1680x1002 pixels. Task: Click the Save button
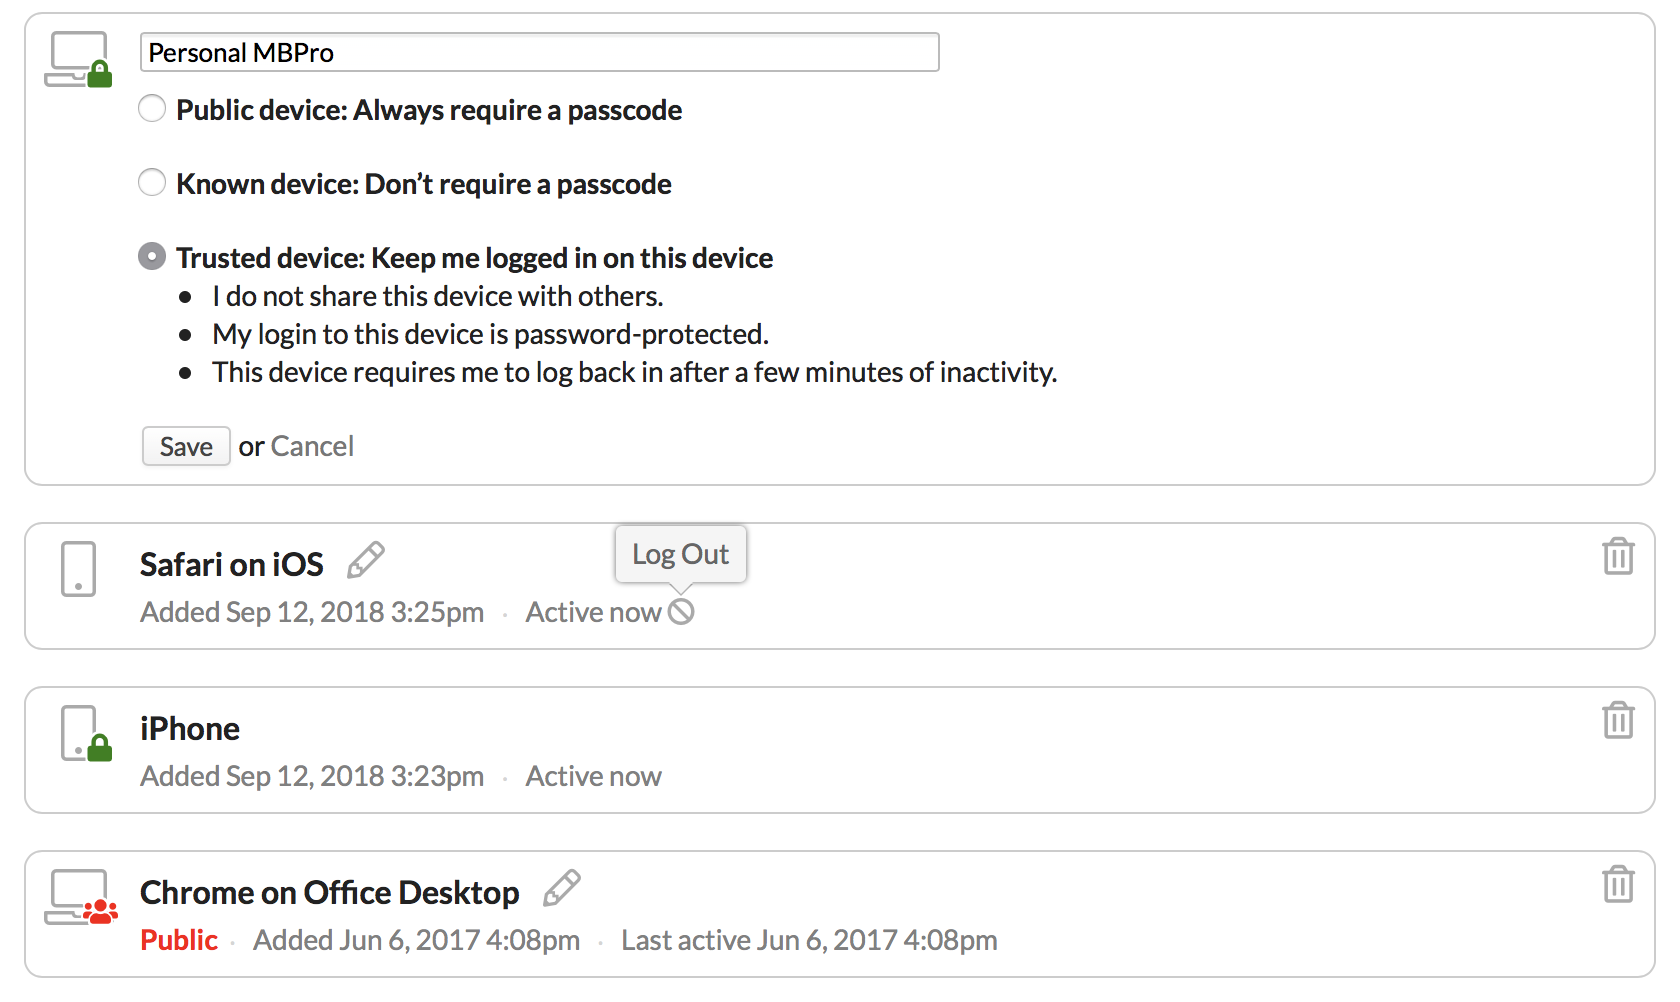click(x=186, y=446)
